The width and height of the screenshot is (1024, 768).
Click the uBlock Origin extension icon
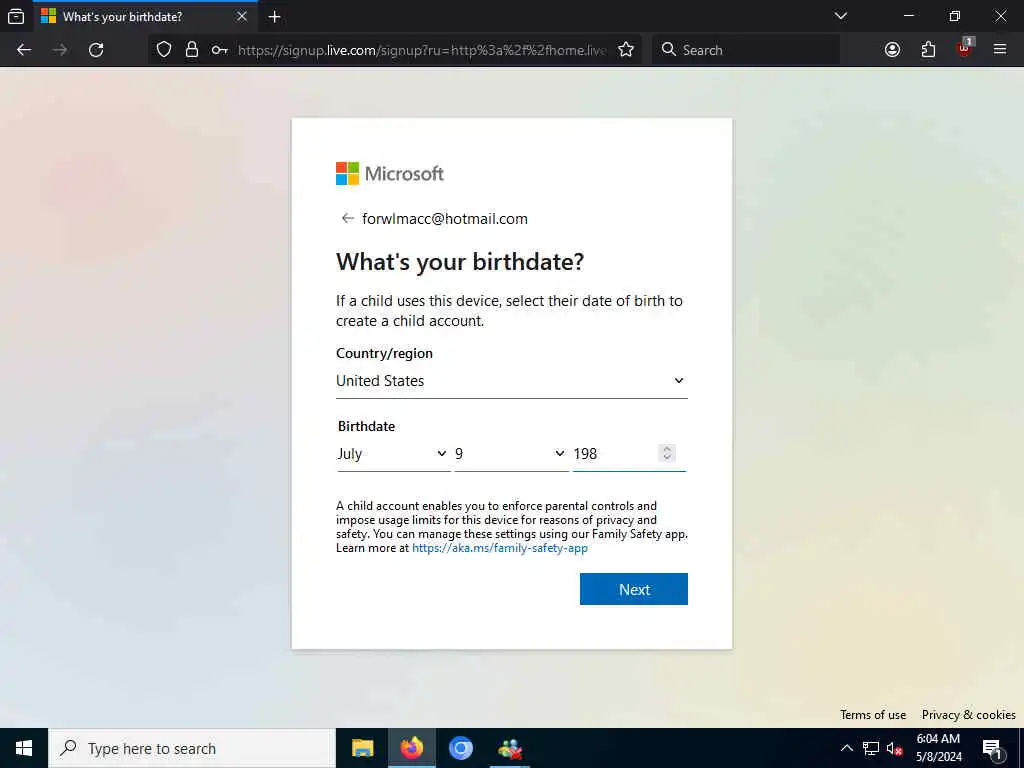pyautogui.click(x=965, y=48)
